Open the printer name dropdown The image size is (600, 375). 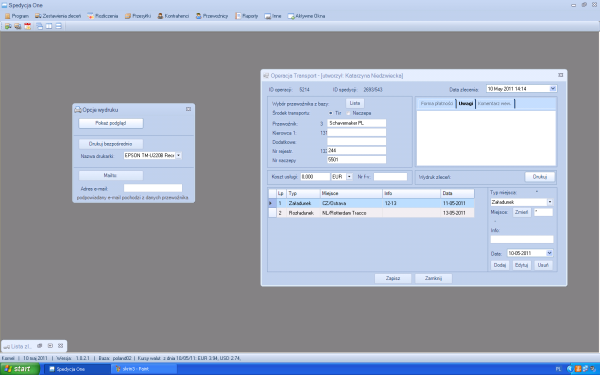(x=179, y=155)
